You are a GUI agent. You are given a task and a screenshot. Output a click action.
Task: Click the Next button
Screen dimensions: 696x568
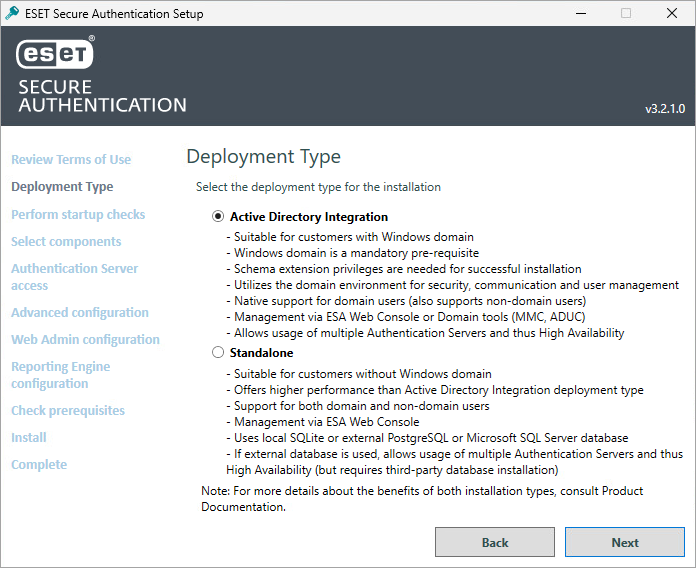(625, 542)
